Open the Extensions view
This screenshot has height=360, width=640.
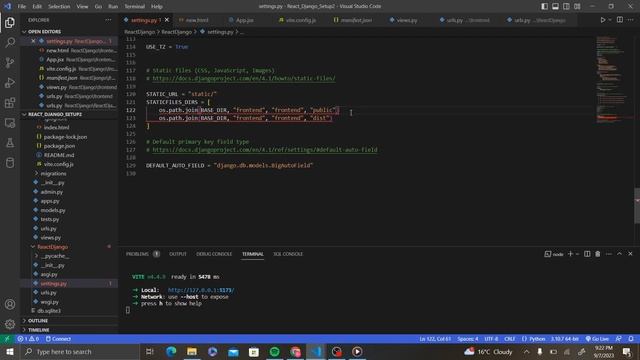coord(10,102)
